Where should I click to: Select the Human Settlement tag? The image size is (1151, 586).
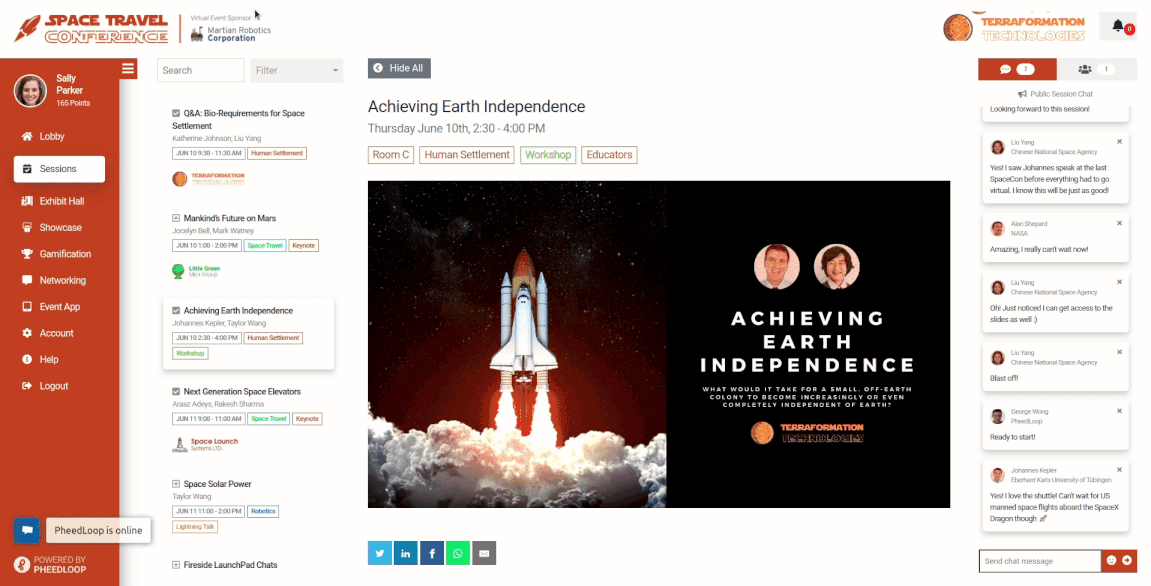pos(467,155)
